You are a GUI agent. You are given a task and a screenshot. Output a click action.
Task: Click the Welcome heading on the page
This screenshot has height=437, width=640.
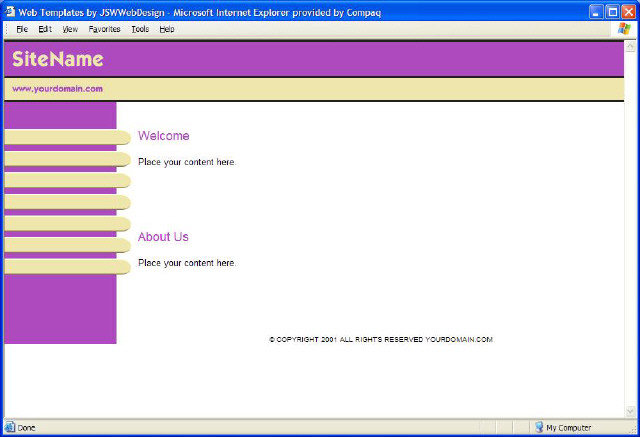[x=163, y=136]
